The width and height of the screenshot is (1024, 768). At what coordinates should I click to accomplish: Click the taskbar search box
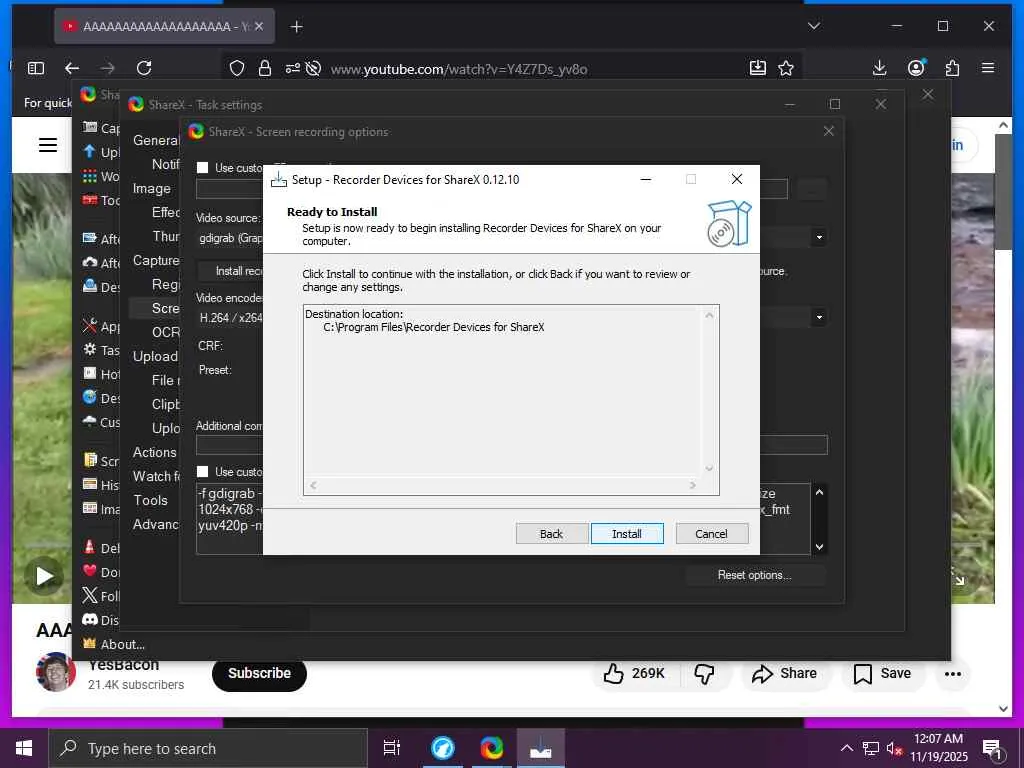208,748
